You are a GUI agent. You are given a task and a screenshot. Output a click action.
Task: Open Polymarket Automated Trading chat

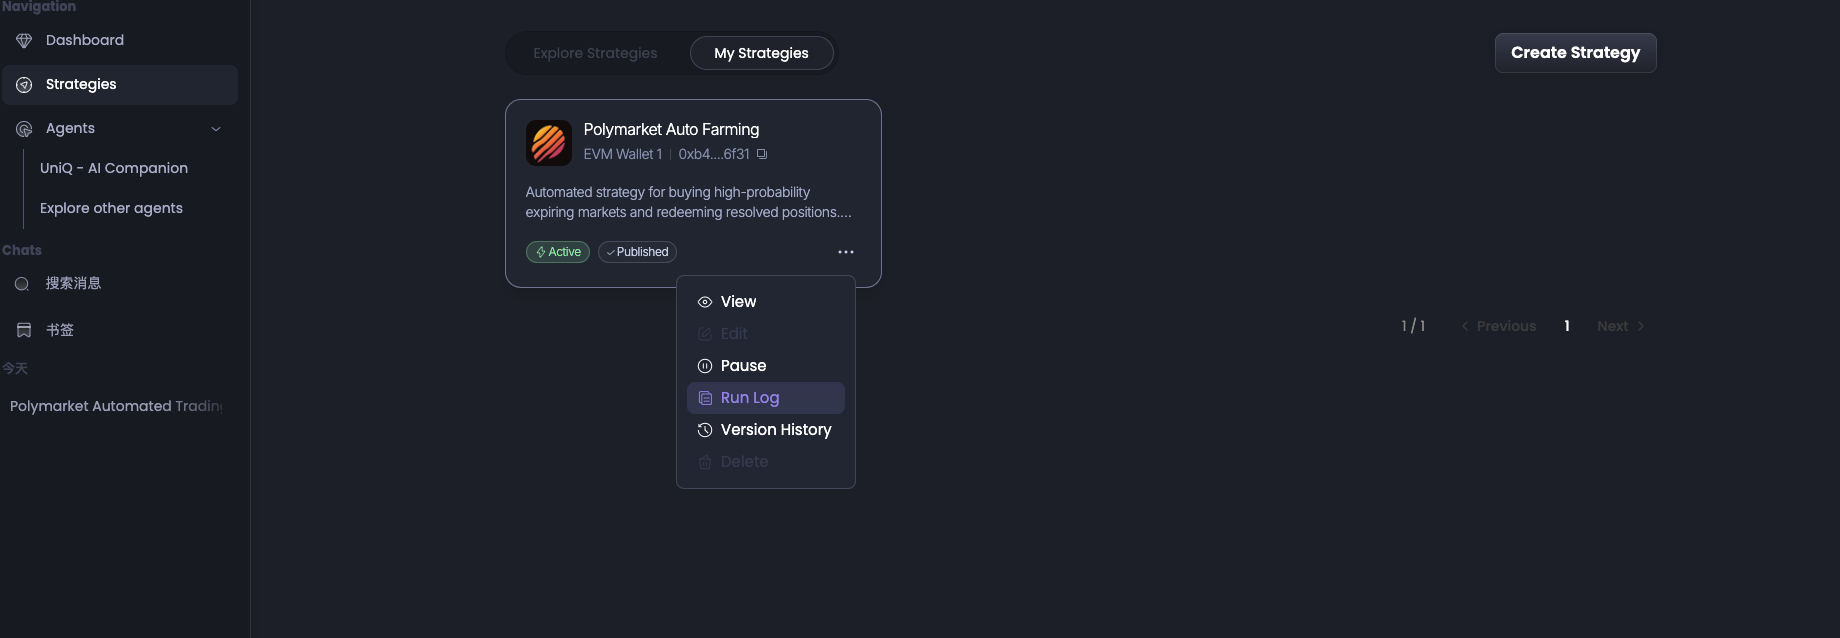coord(116,406)
